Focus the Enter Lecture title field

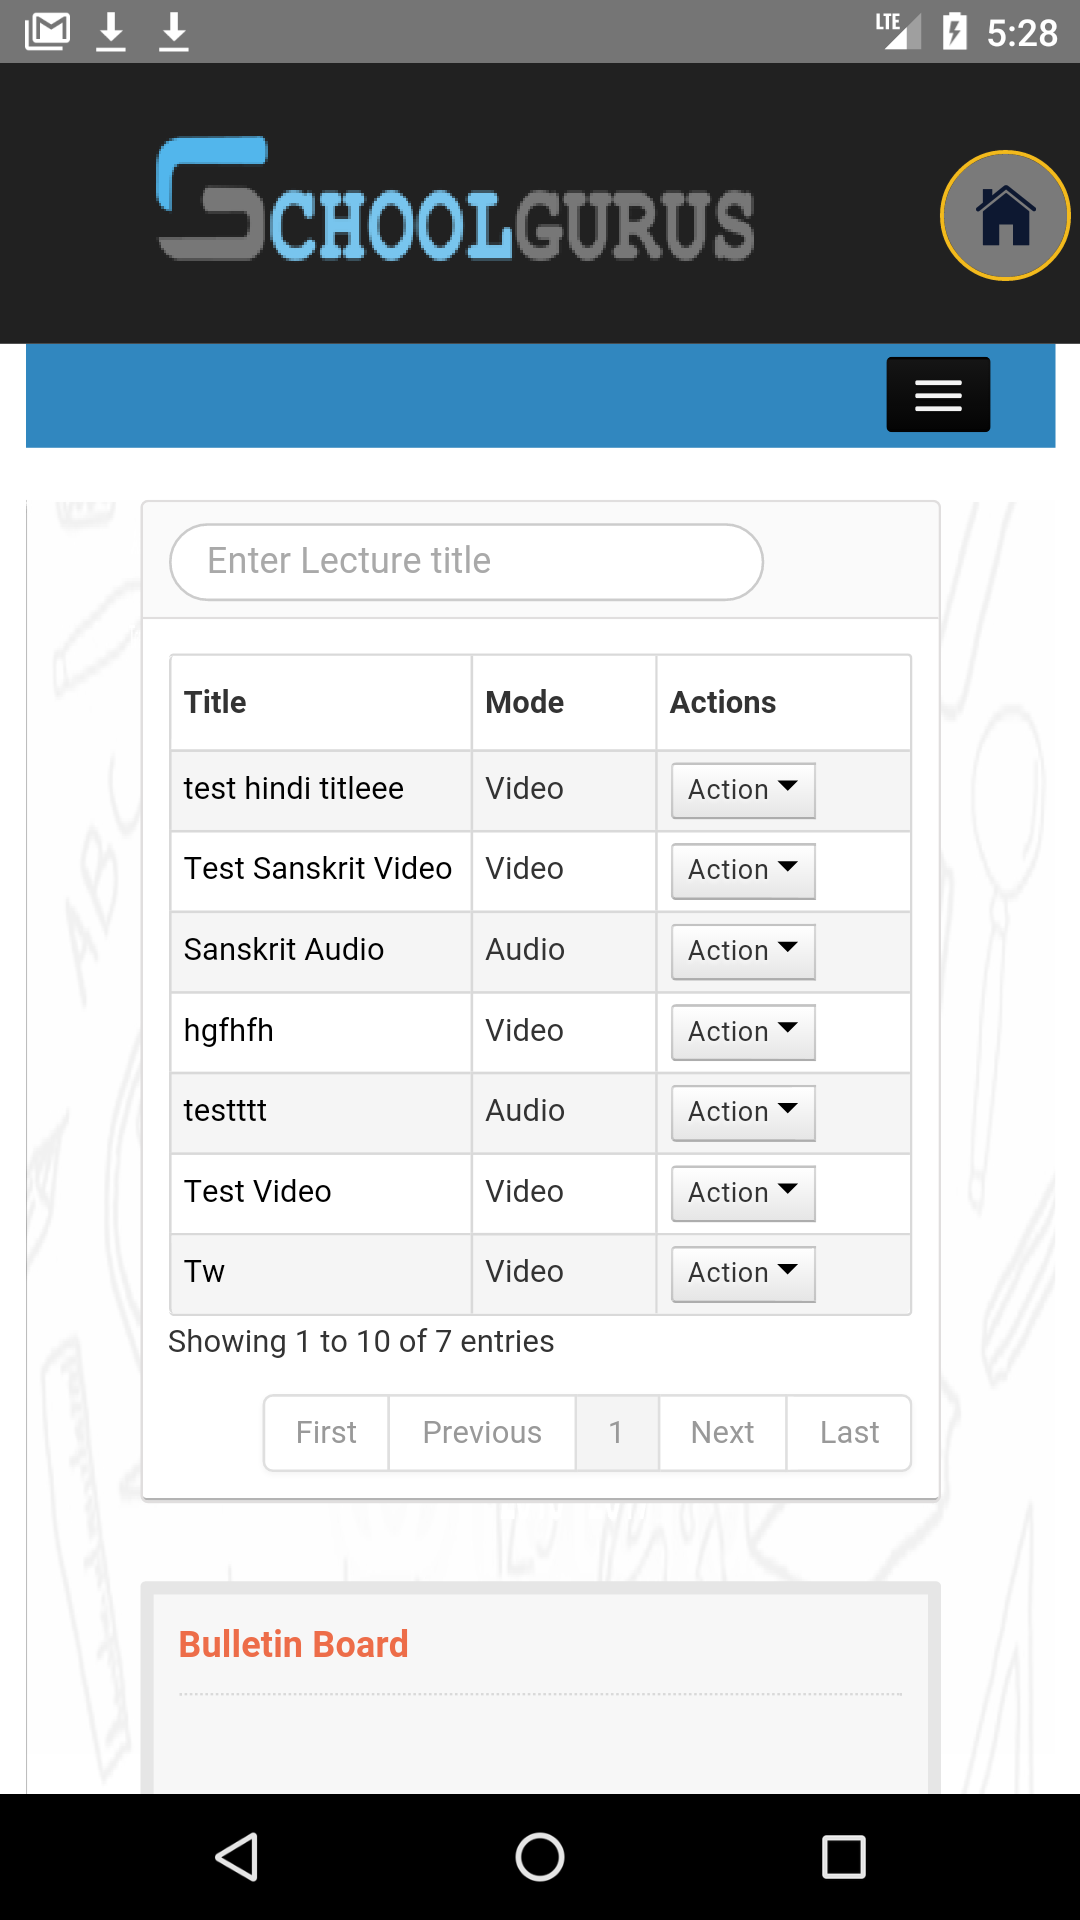tap(466, 562)
